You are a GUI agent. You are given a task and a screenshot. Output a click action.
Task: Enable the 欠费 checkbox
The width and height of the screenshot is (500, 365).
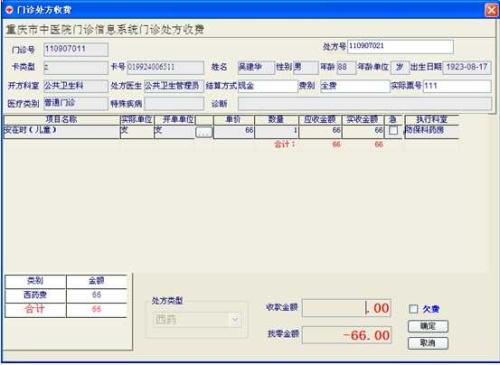(x=413, y=309)
